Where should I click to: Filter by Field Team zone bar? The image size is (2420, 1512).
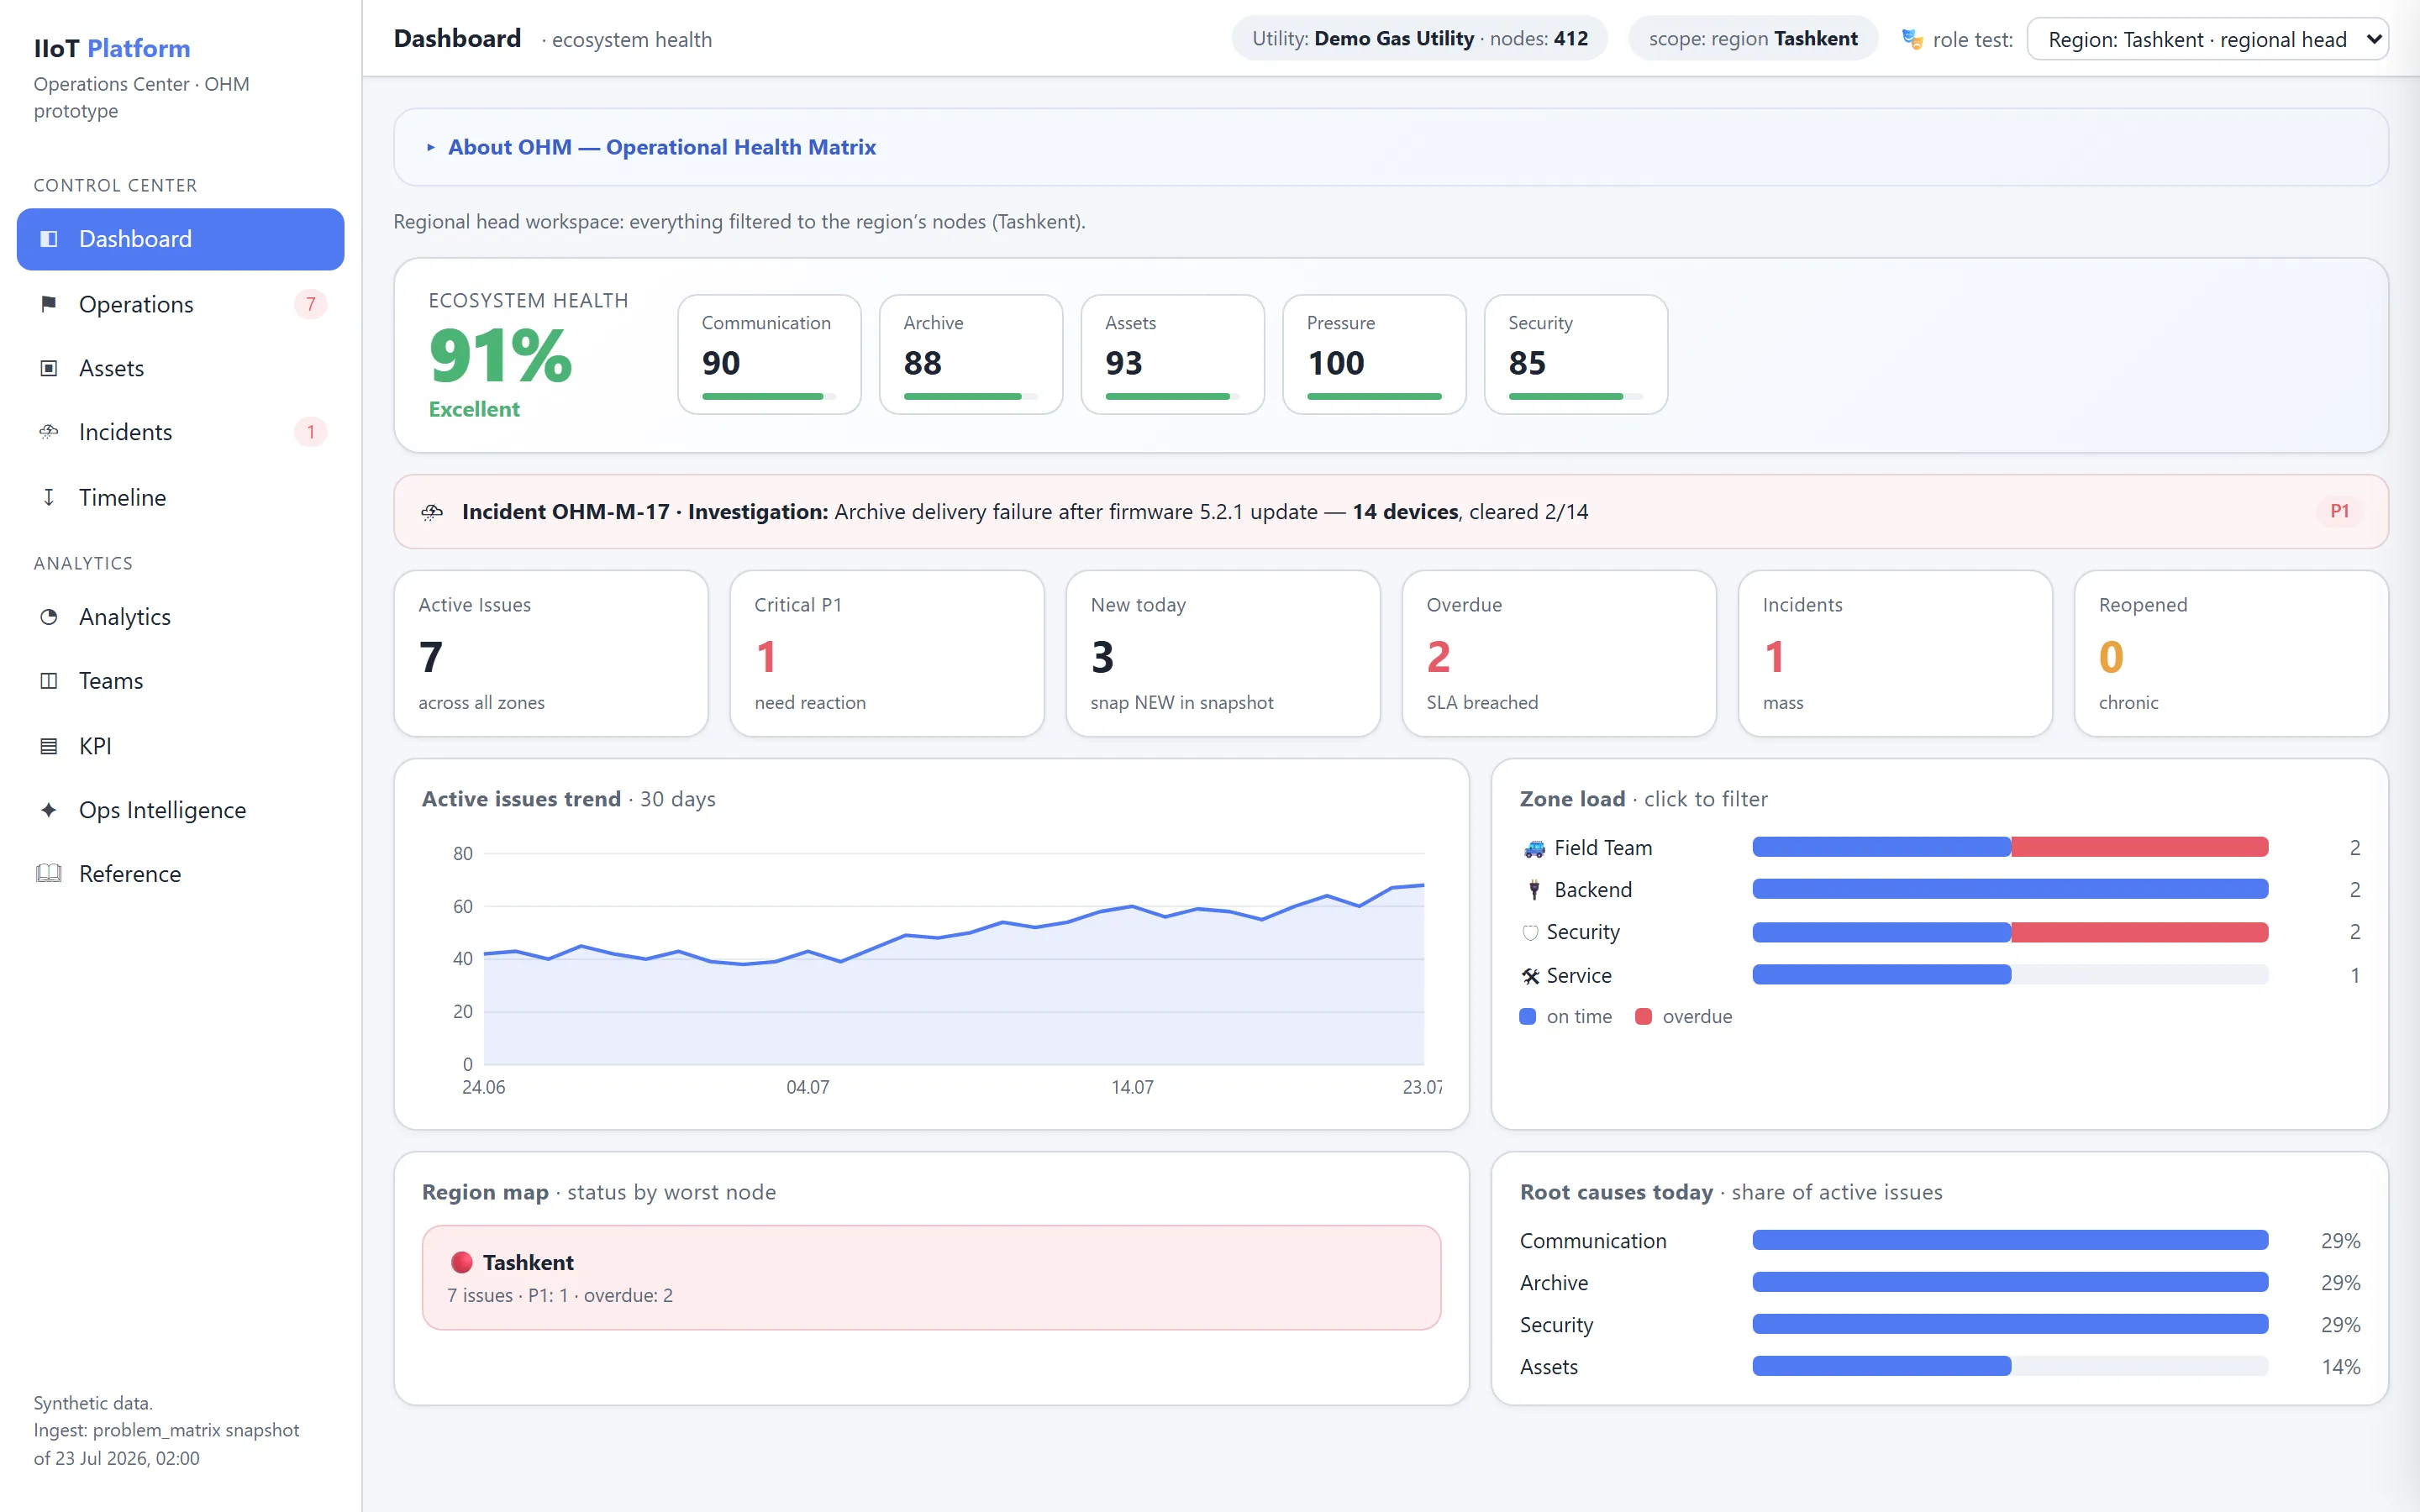tap(2010, 848)
